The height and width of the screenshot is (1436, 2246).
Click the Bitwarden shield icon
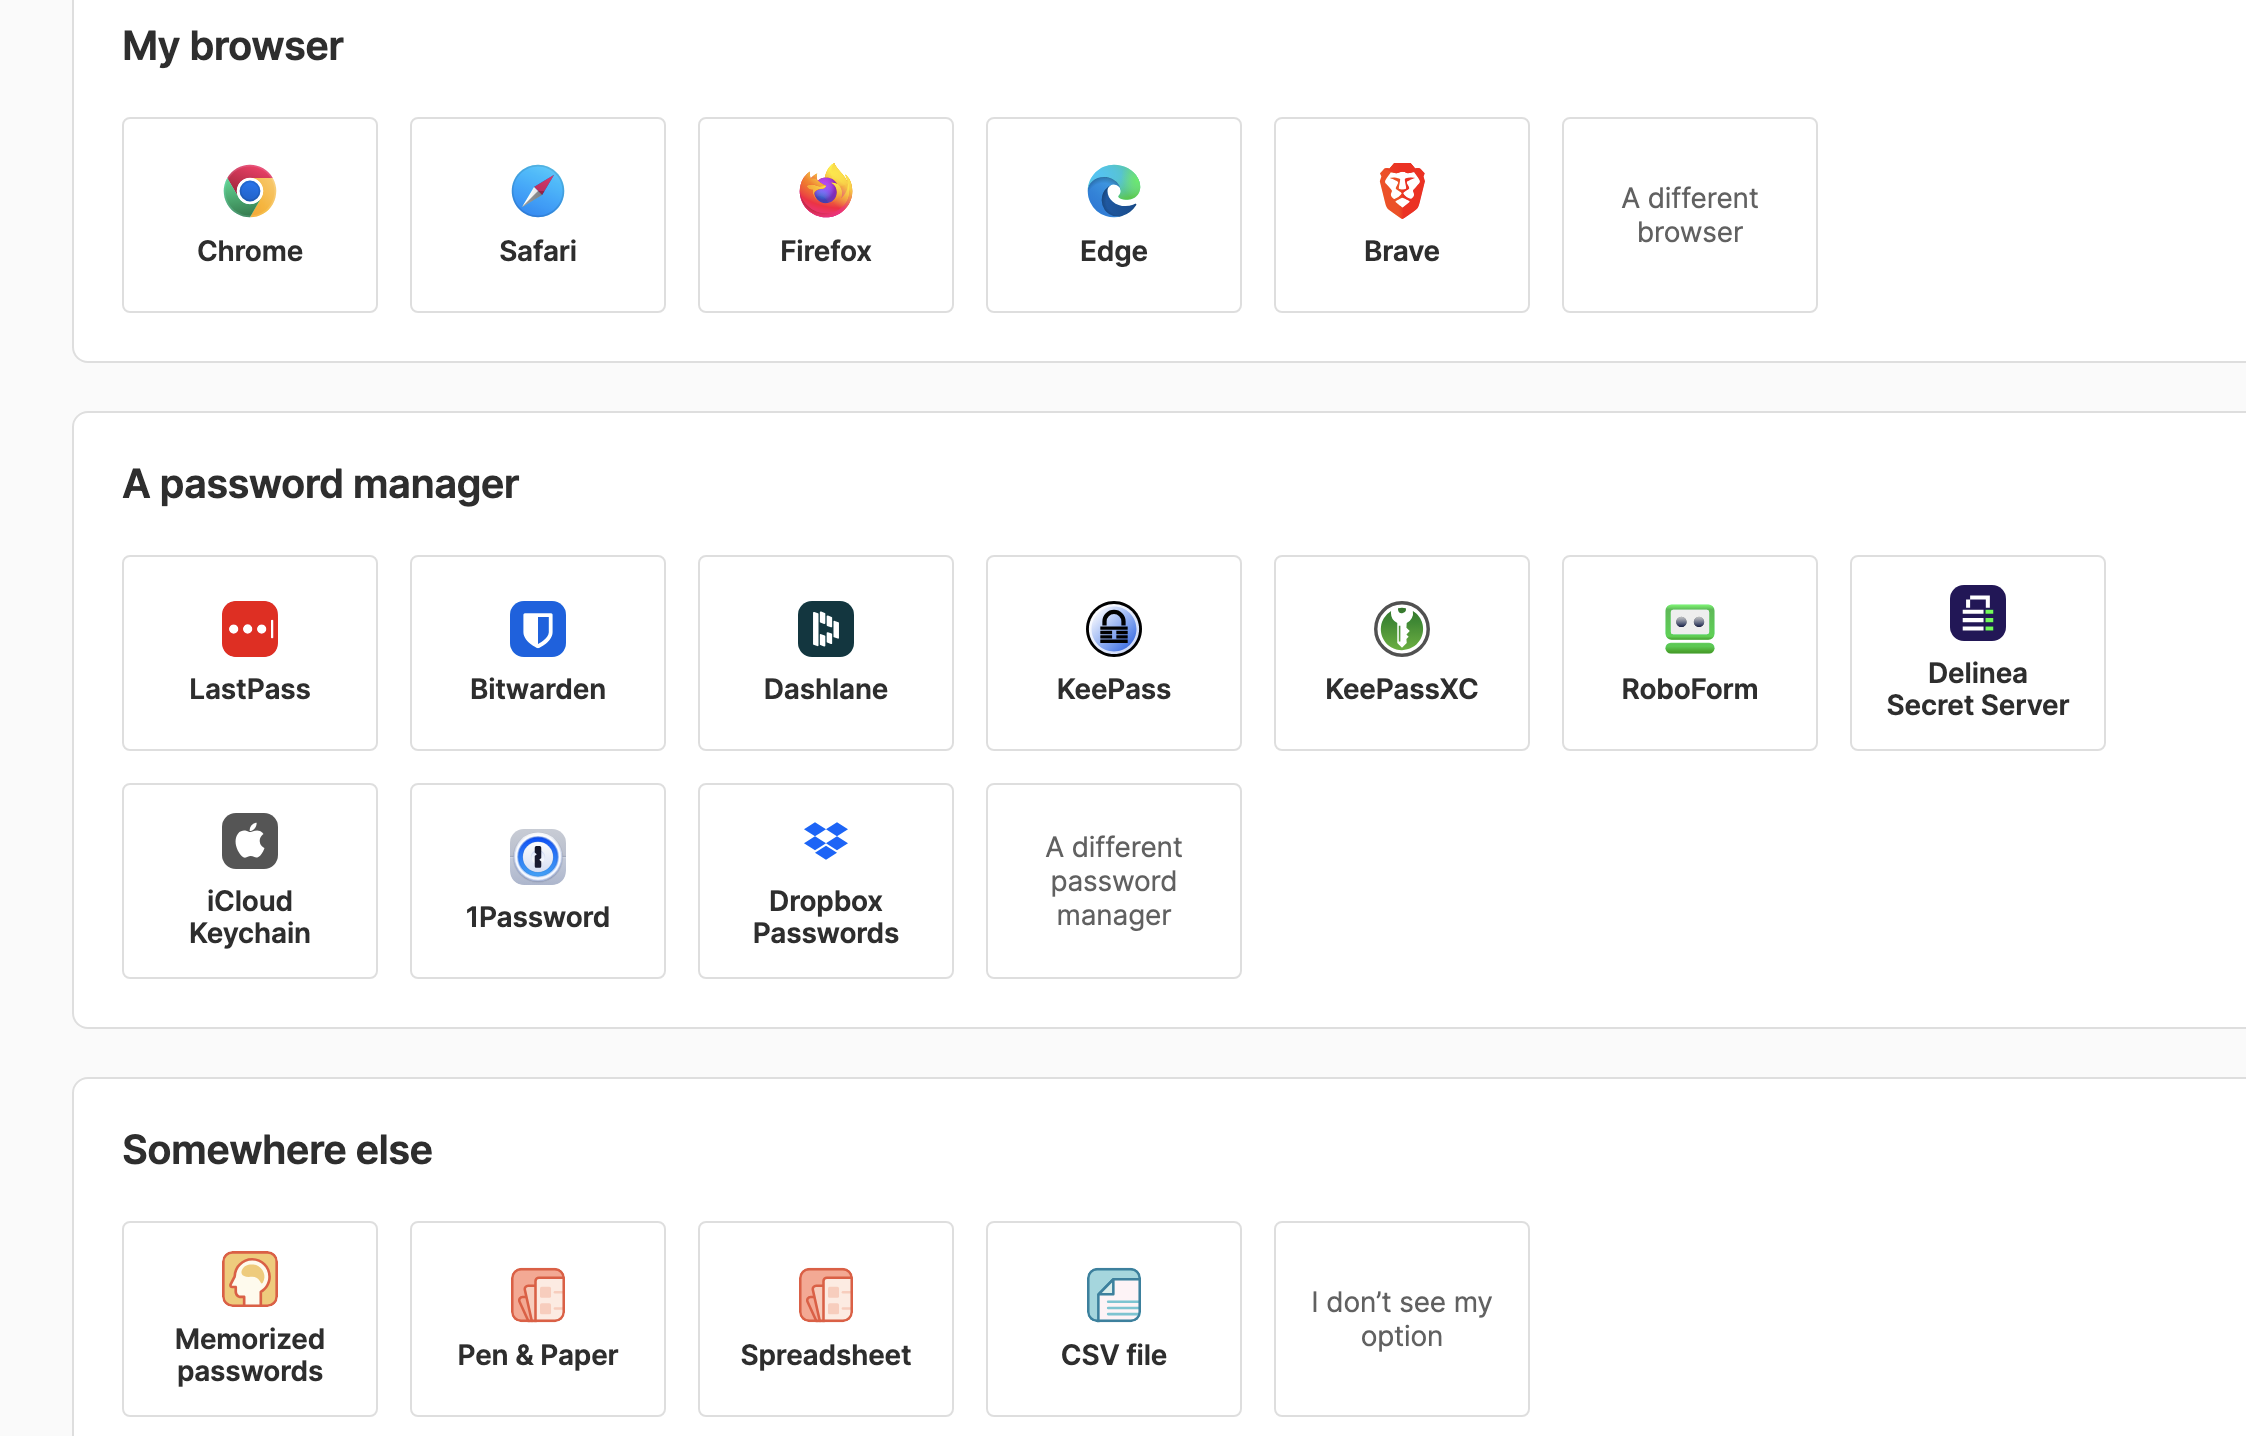538,629
